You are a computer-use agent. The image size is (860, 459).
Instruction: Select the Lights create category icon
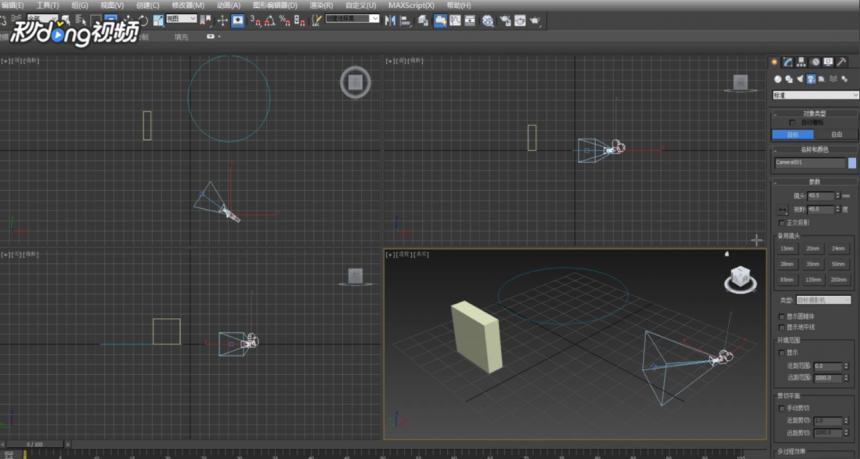coord(800,80)
